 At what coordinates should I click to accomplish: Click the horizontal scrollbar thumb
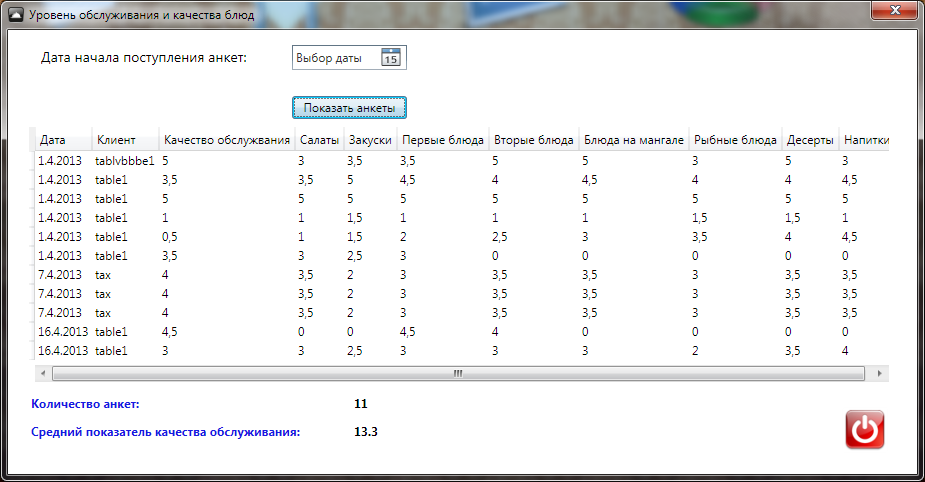click(x=458, y=373)
